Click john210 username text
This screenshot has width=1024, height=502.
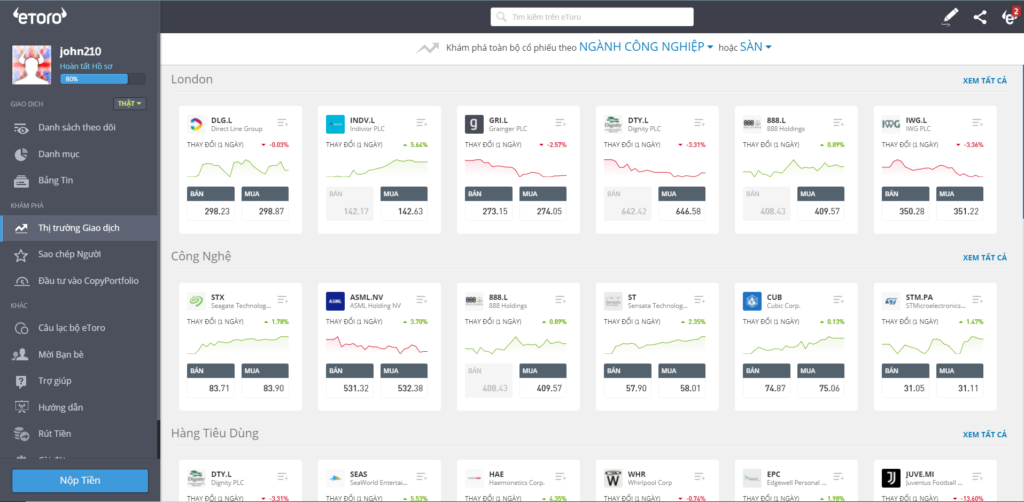[80, 52]
